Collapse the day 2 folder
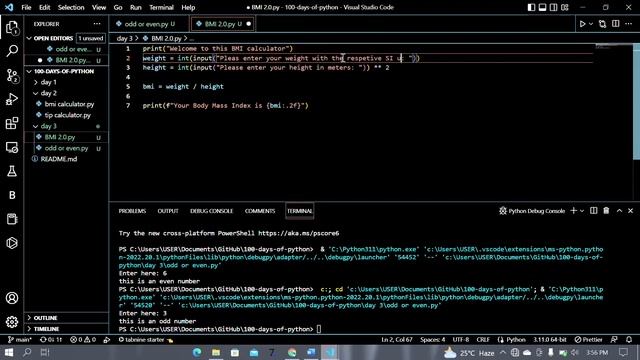This screenshot has width=640, height=360. click(49, 93)
